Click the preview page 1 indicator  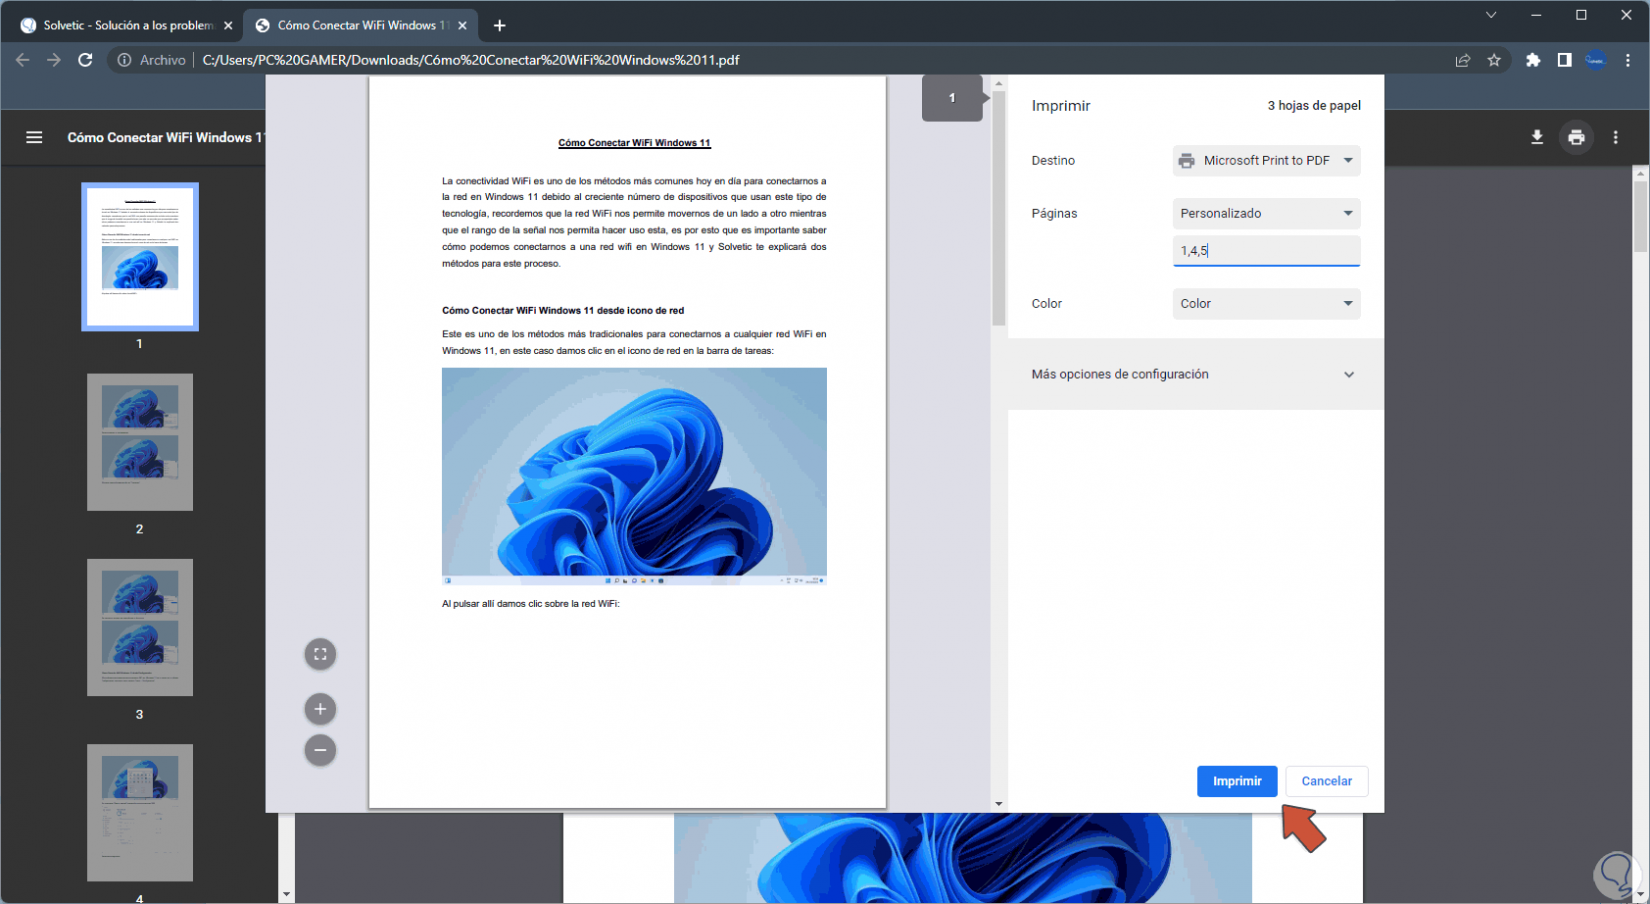[x=952, y=98]
